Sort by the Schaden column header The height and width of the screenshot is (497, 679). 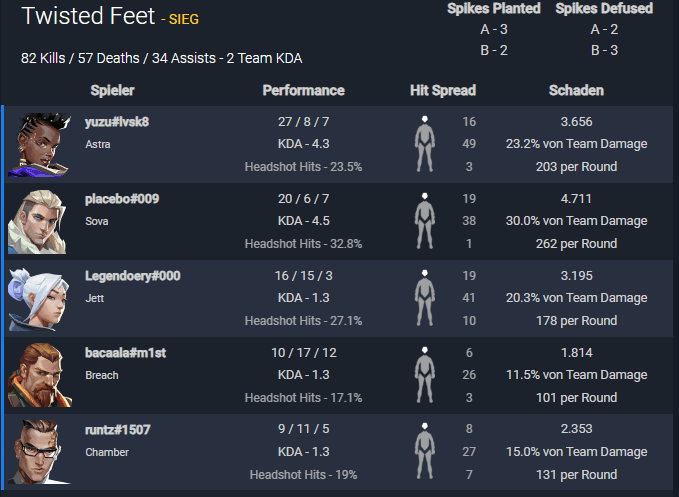(576, 90)
